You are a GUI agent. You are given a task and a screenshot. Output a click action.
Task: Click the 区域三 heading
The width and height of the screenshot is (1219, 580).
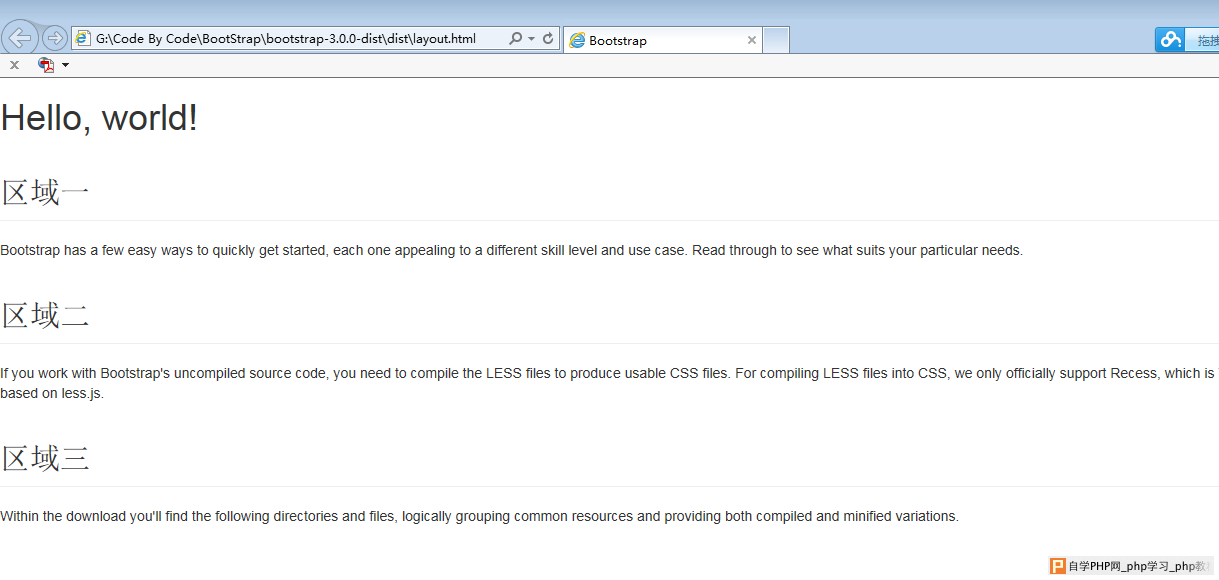tap(45, 459)
